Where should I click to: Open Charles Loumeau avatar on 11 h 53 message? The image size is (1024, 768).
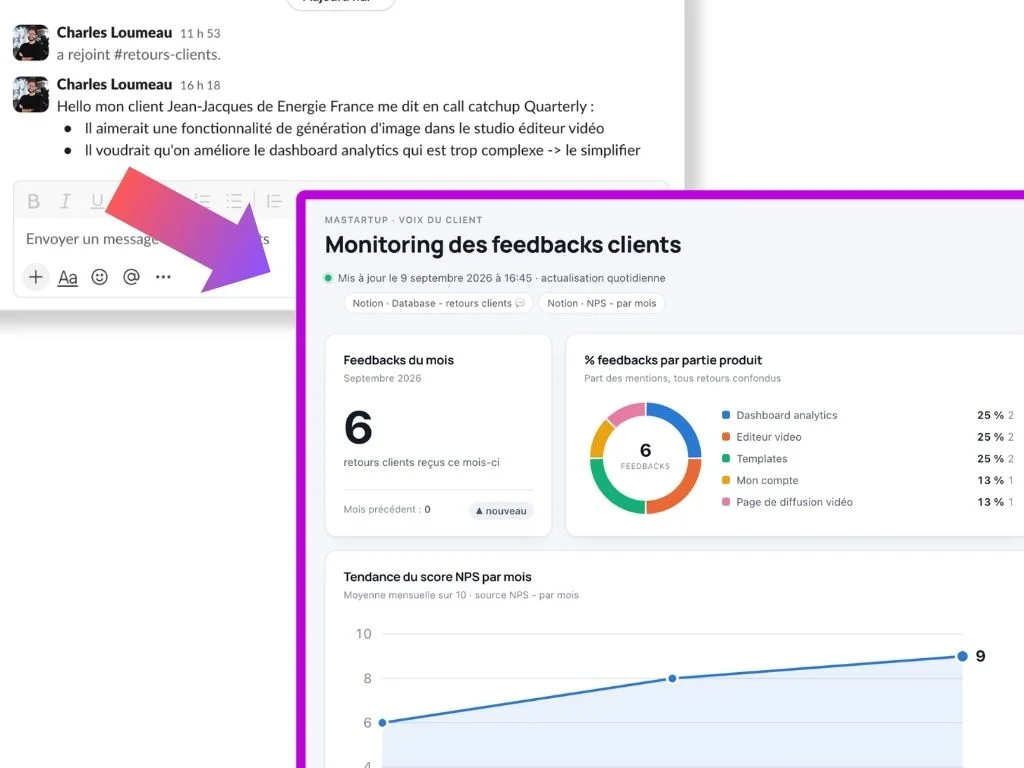31,42
